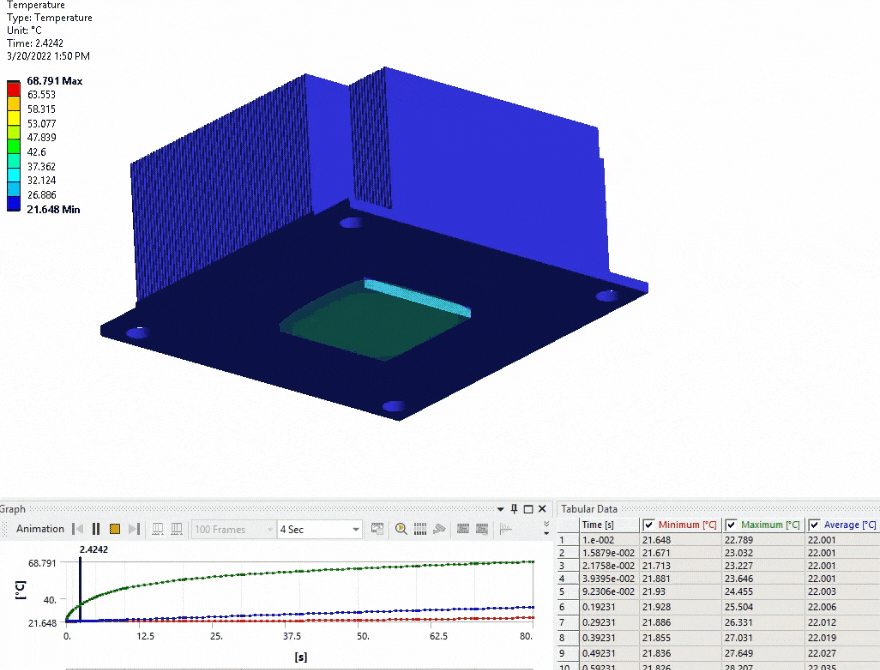
Task: Click the grid icon in animation toolbar
Action: point(419,529)
